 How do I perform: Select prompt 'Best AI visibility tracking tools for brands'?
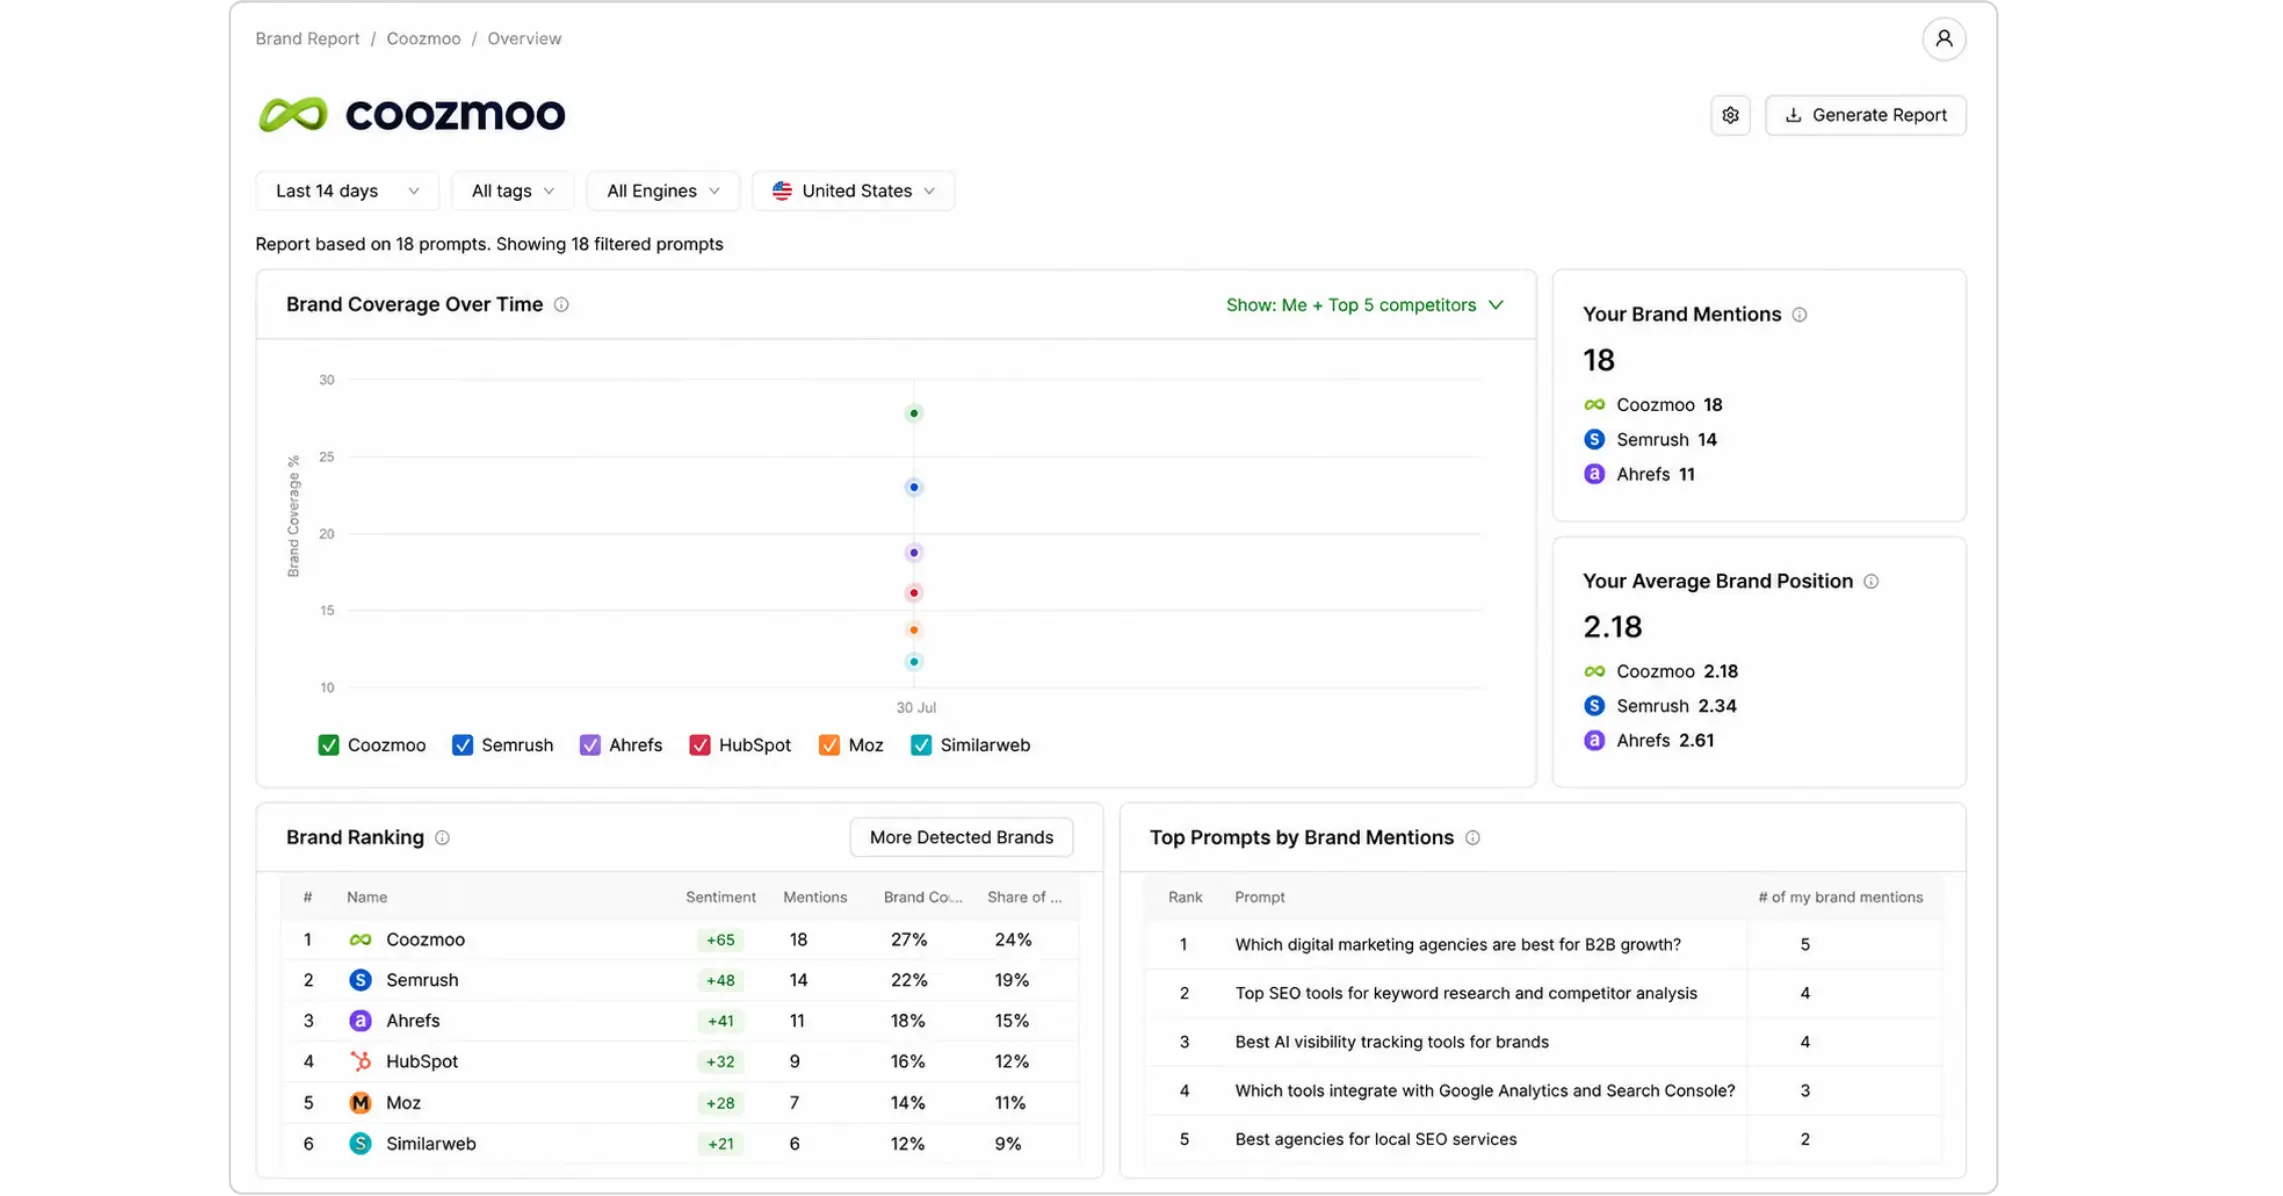point(1391,1043)
